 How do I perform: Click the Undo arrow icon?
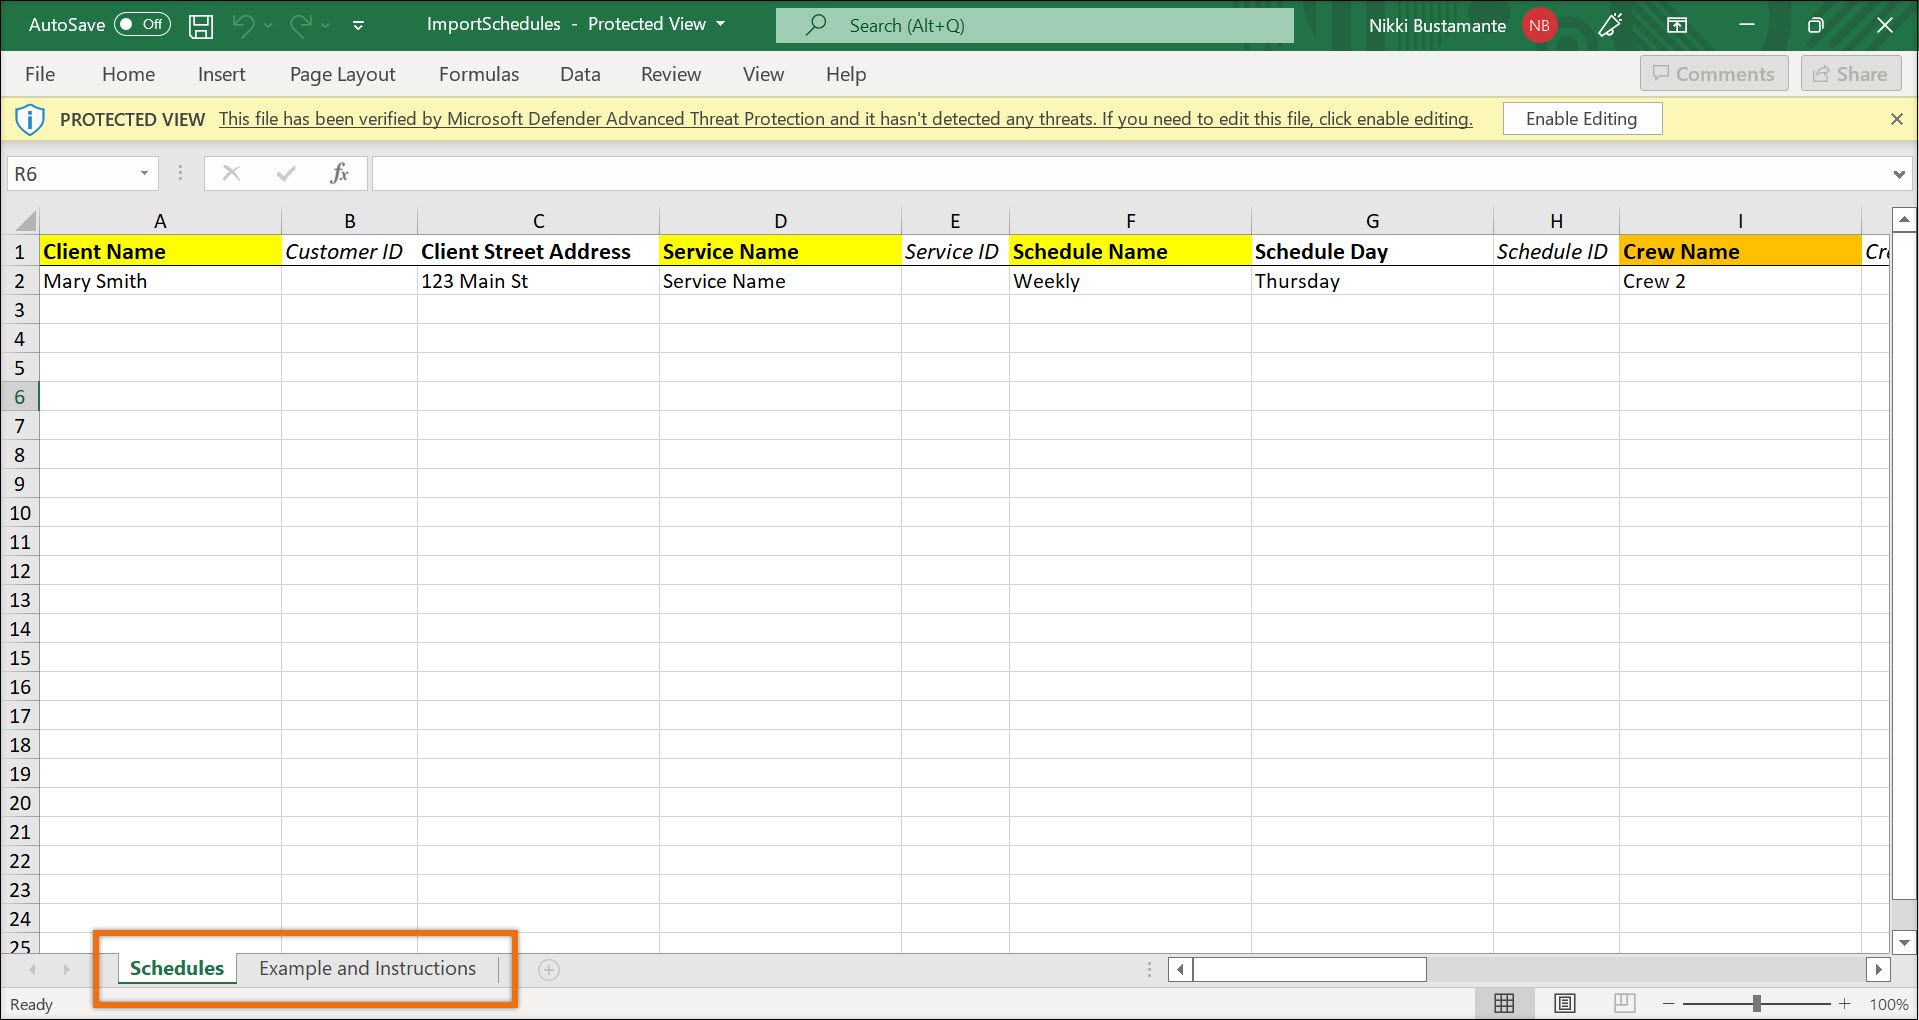pyautogui.click(x=243, y=26)
